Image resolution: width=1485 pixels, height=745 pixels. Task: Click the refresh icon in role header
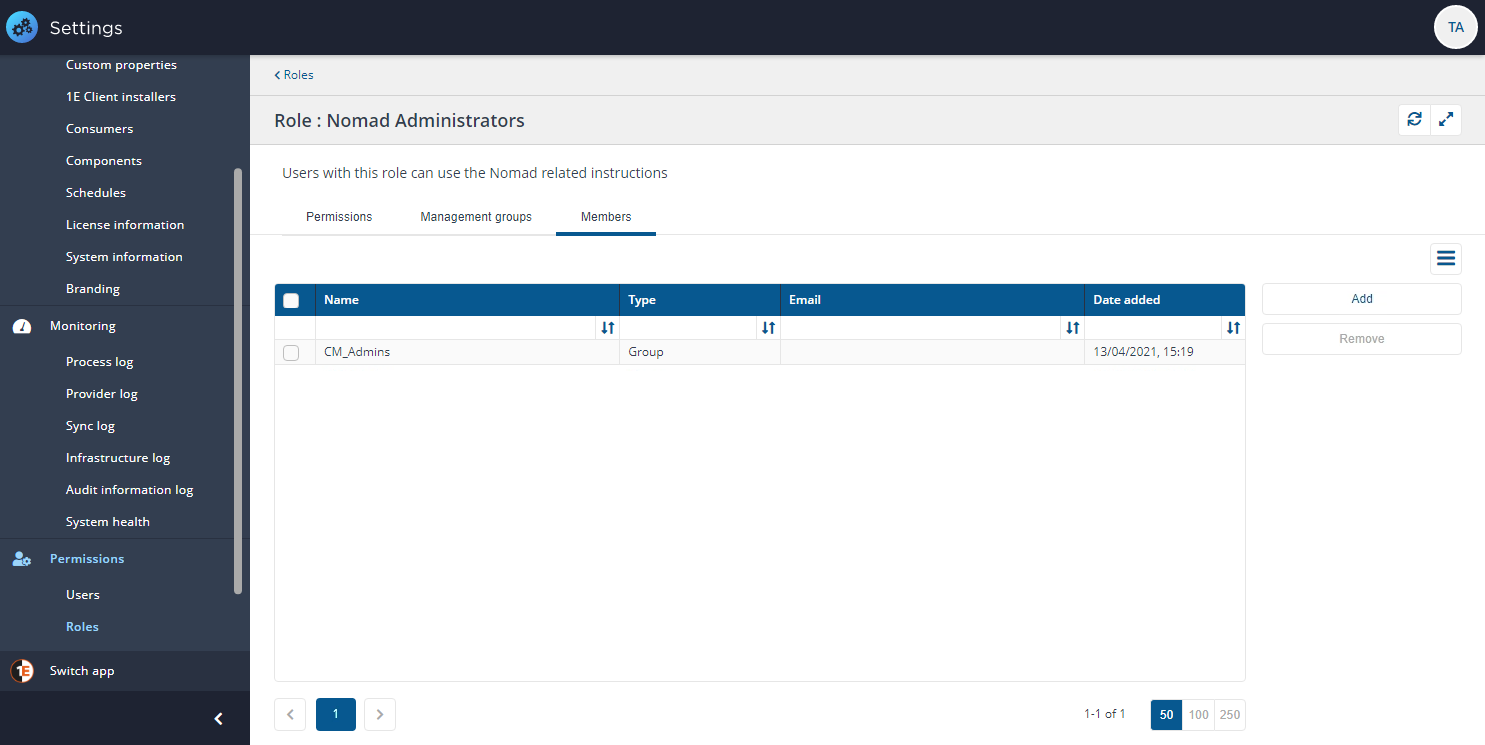tap(1414, 120)
